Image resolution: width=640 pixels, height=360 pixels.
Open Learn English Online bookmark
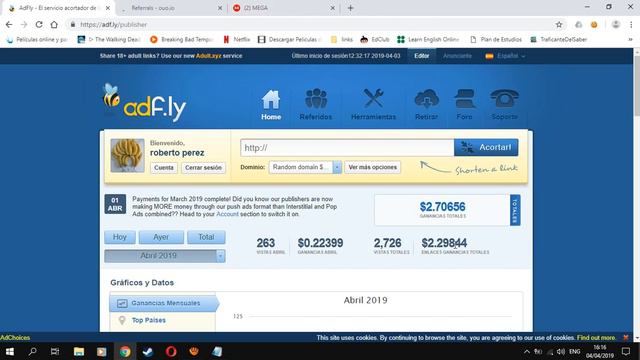[x=428, y=39]
